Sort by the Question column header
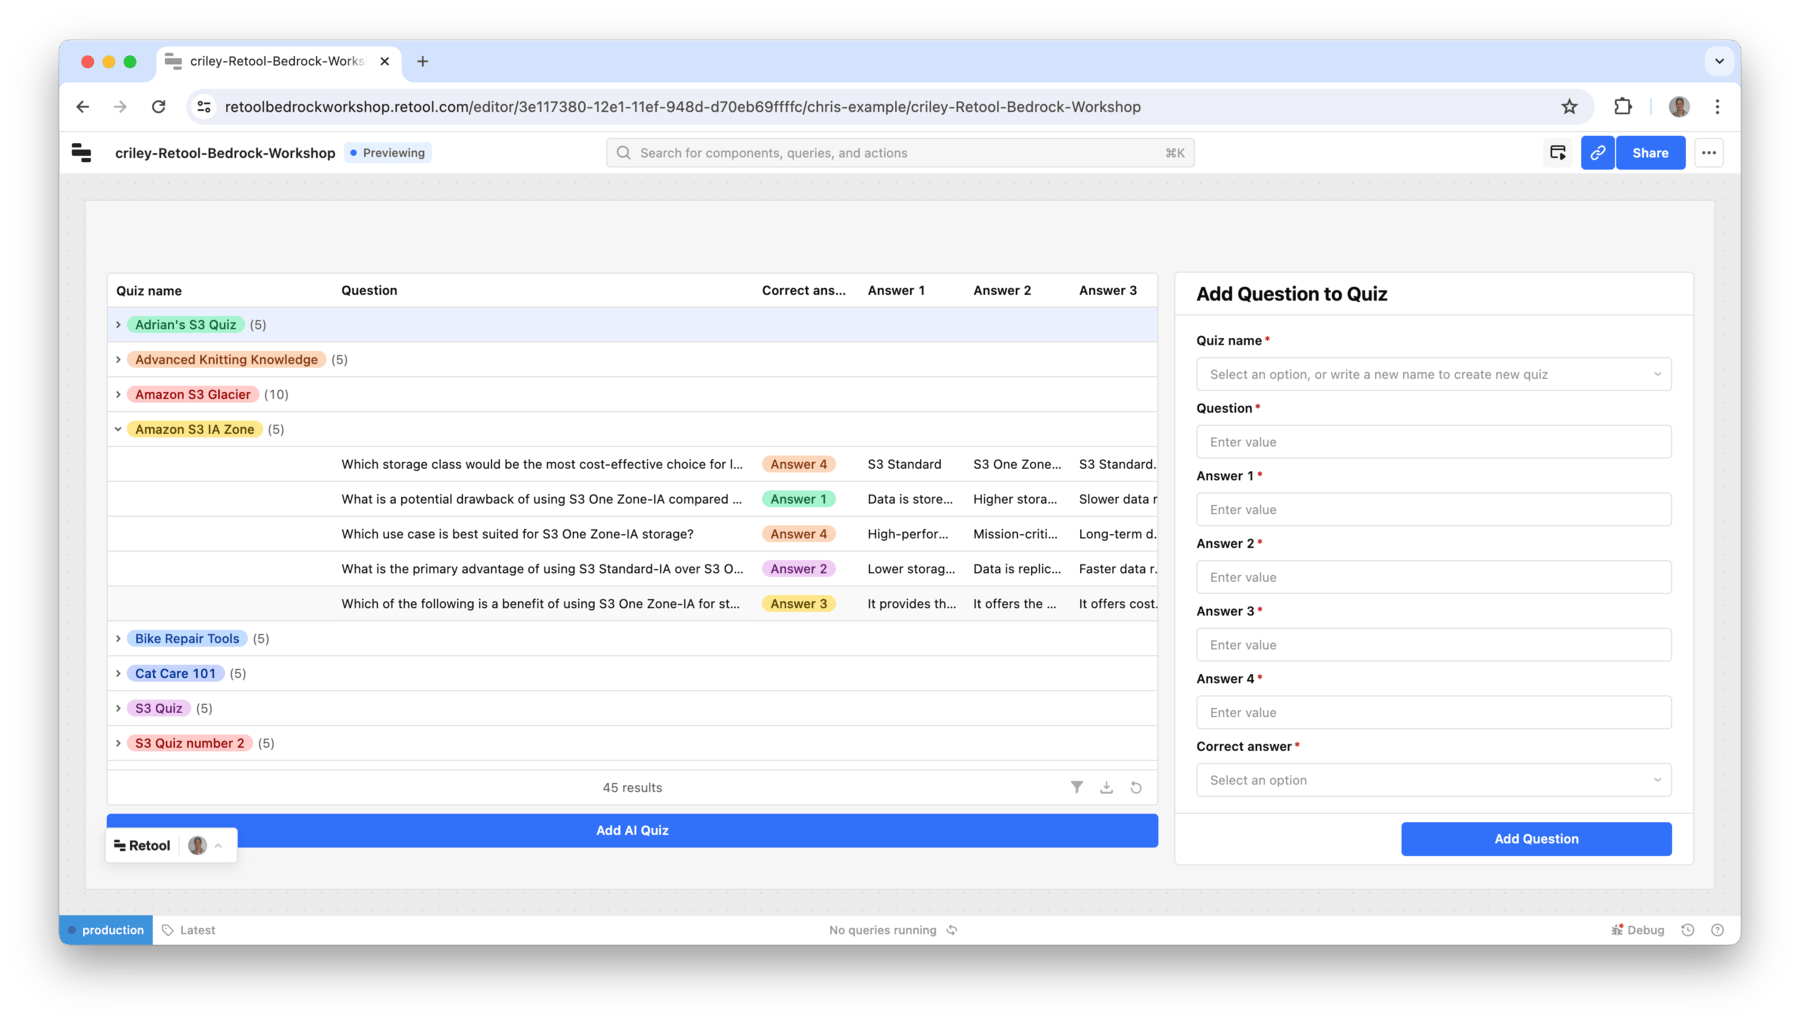 [369, 291]
